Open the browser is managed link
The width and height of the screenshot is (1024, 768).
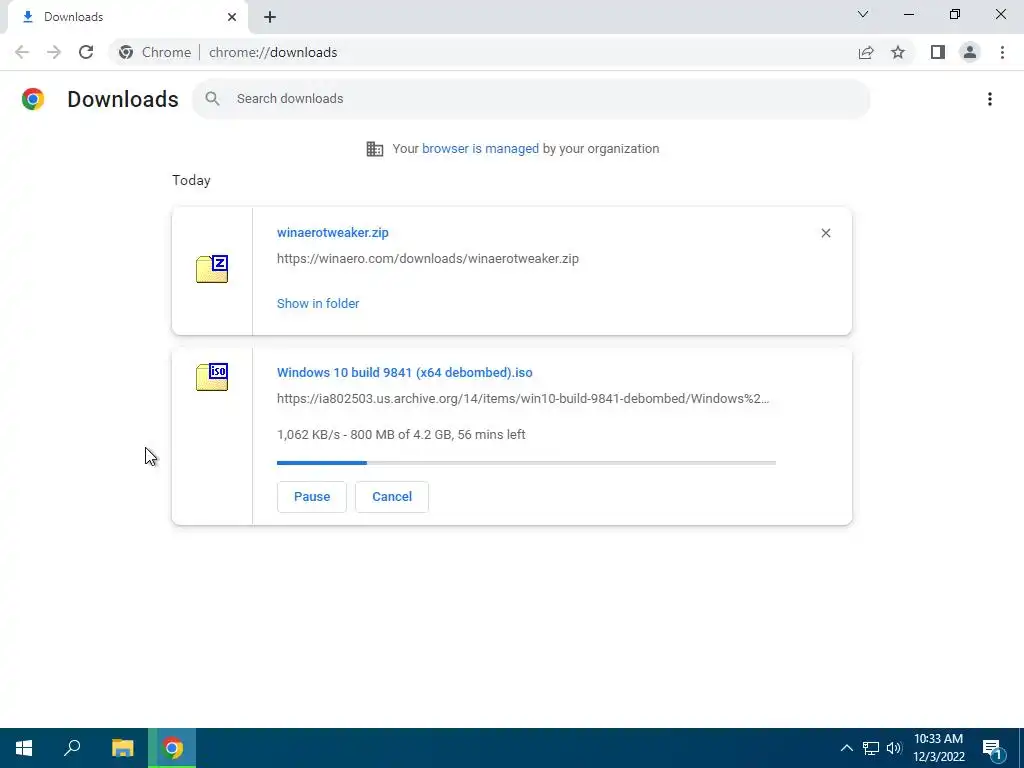point(480,148)
